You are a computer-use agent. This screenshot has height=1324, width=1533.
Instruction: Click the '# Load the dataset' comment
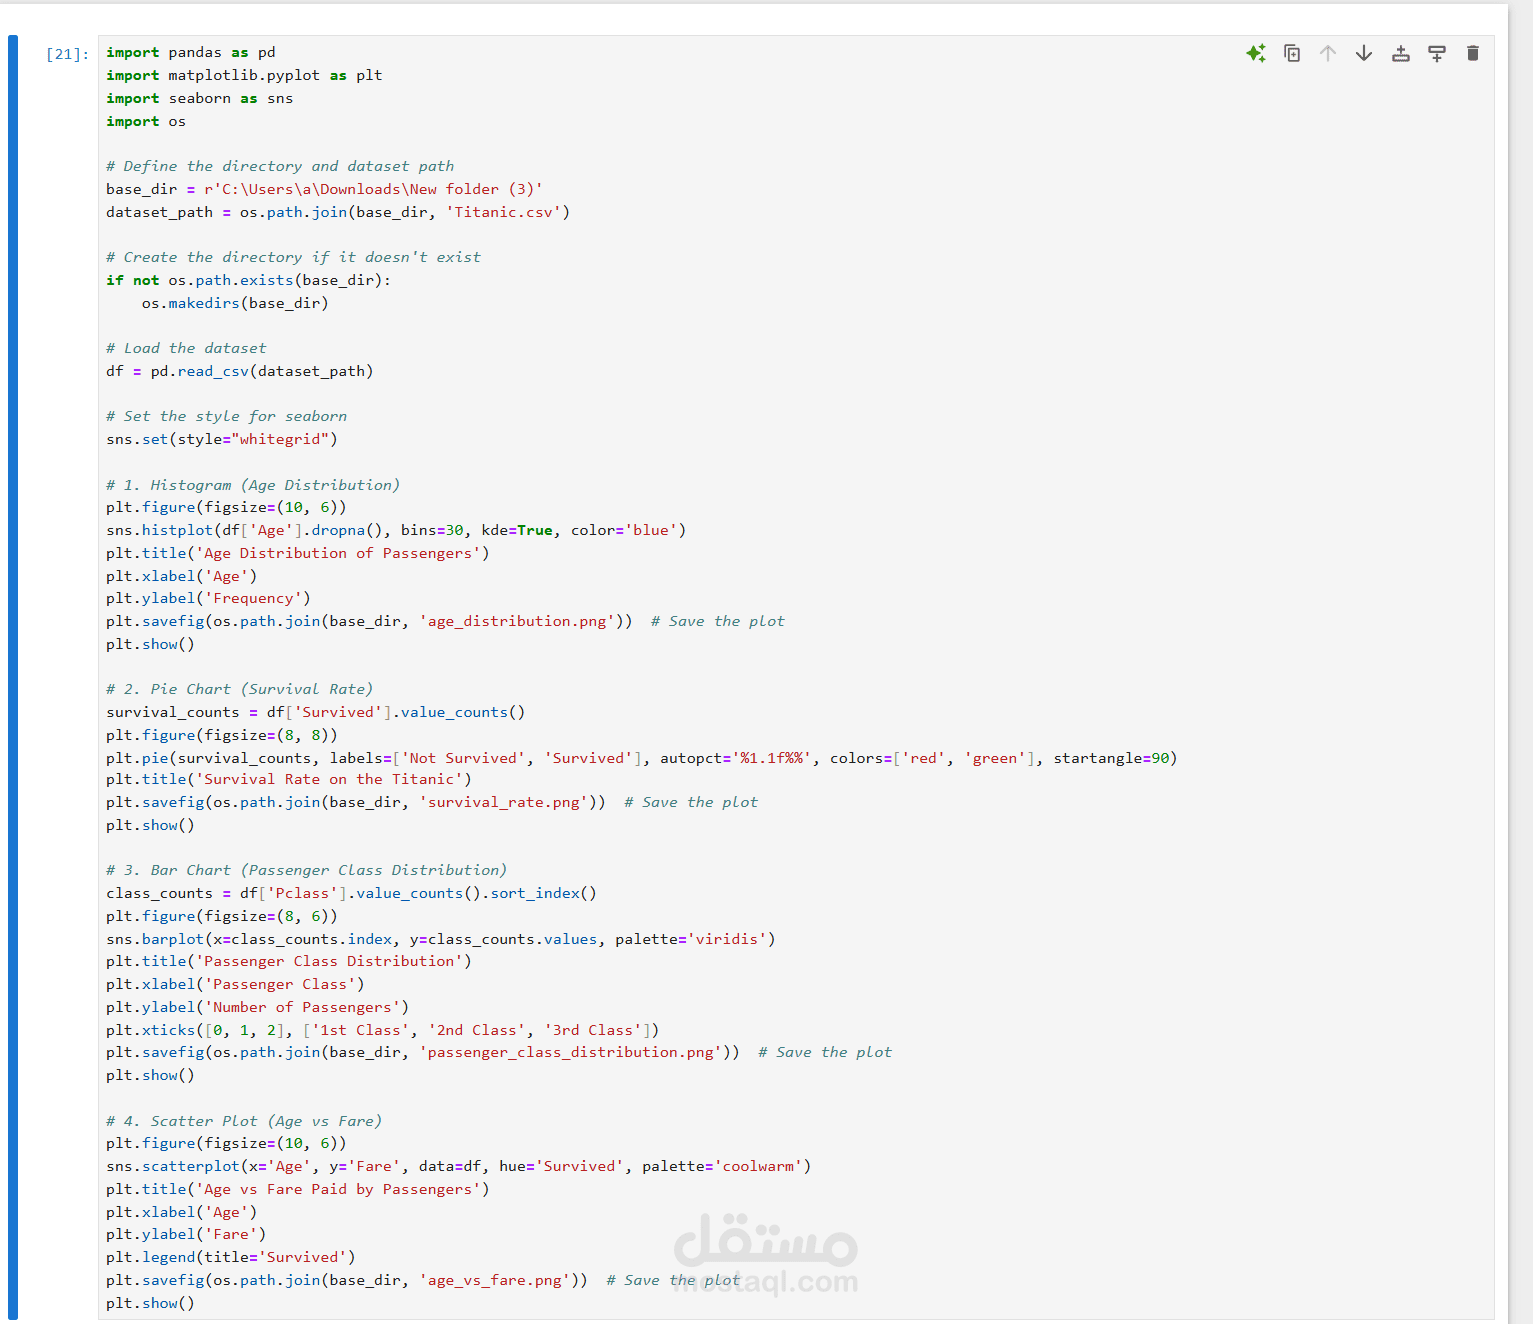pos(186,348)
